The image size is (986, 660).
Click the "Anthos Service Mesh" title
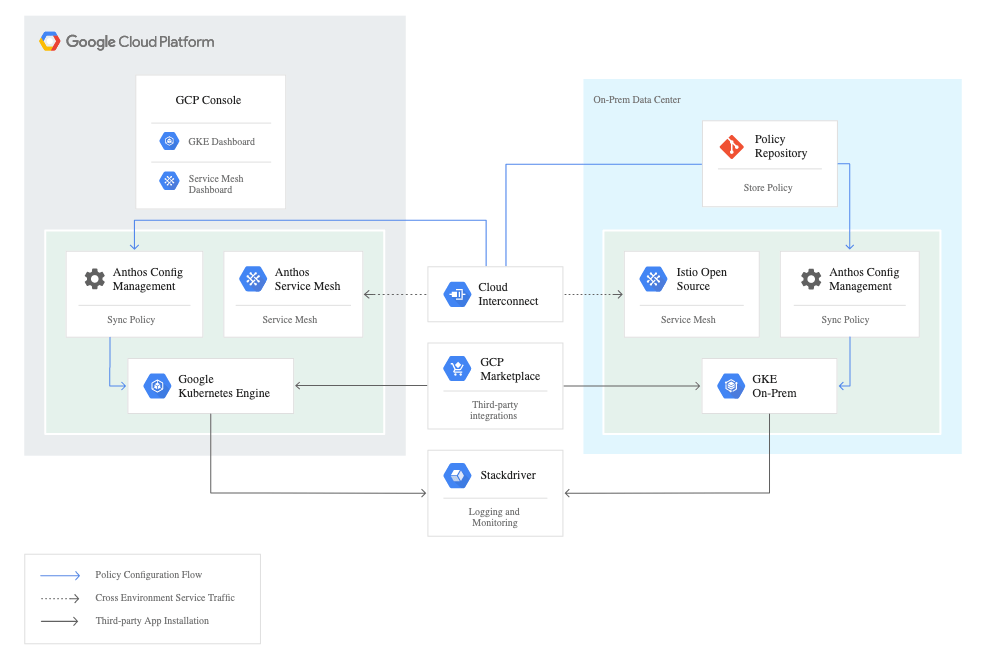point(307,279)
